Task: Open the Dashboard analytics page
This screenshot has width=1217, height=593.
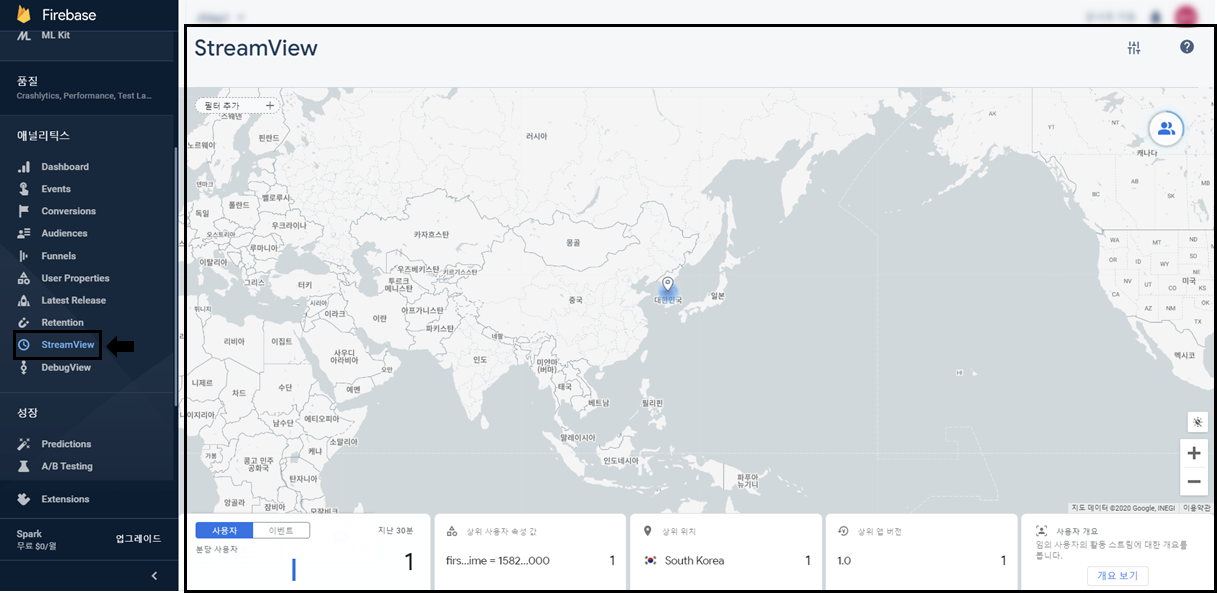Action: [x=65, y=167]
